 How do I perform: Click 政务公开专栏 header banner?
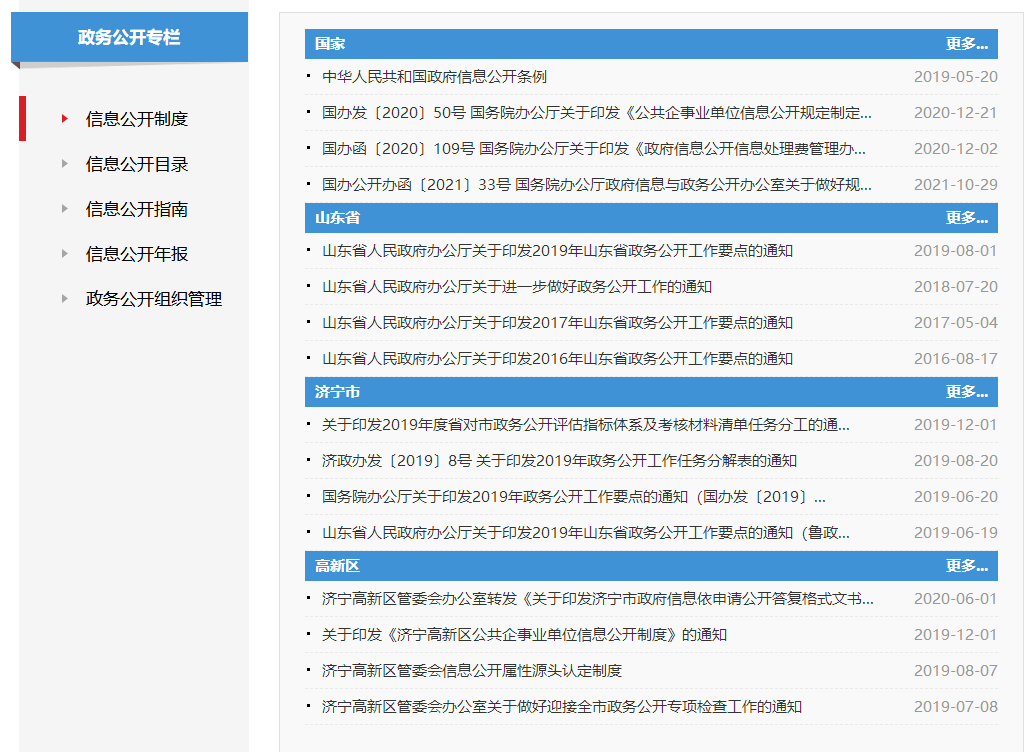(129, 37)
